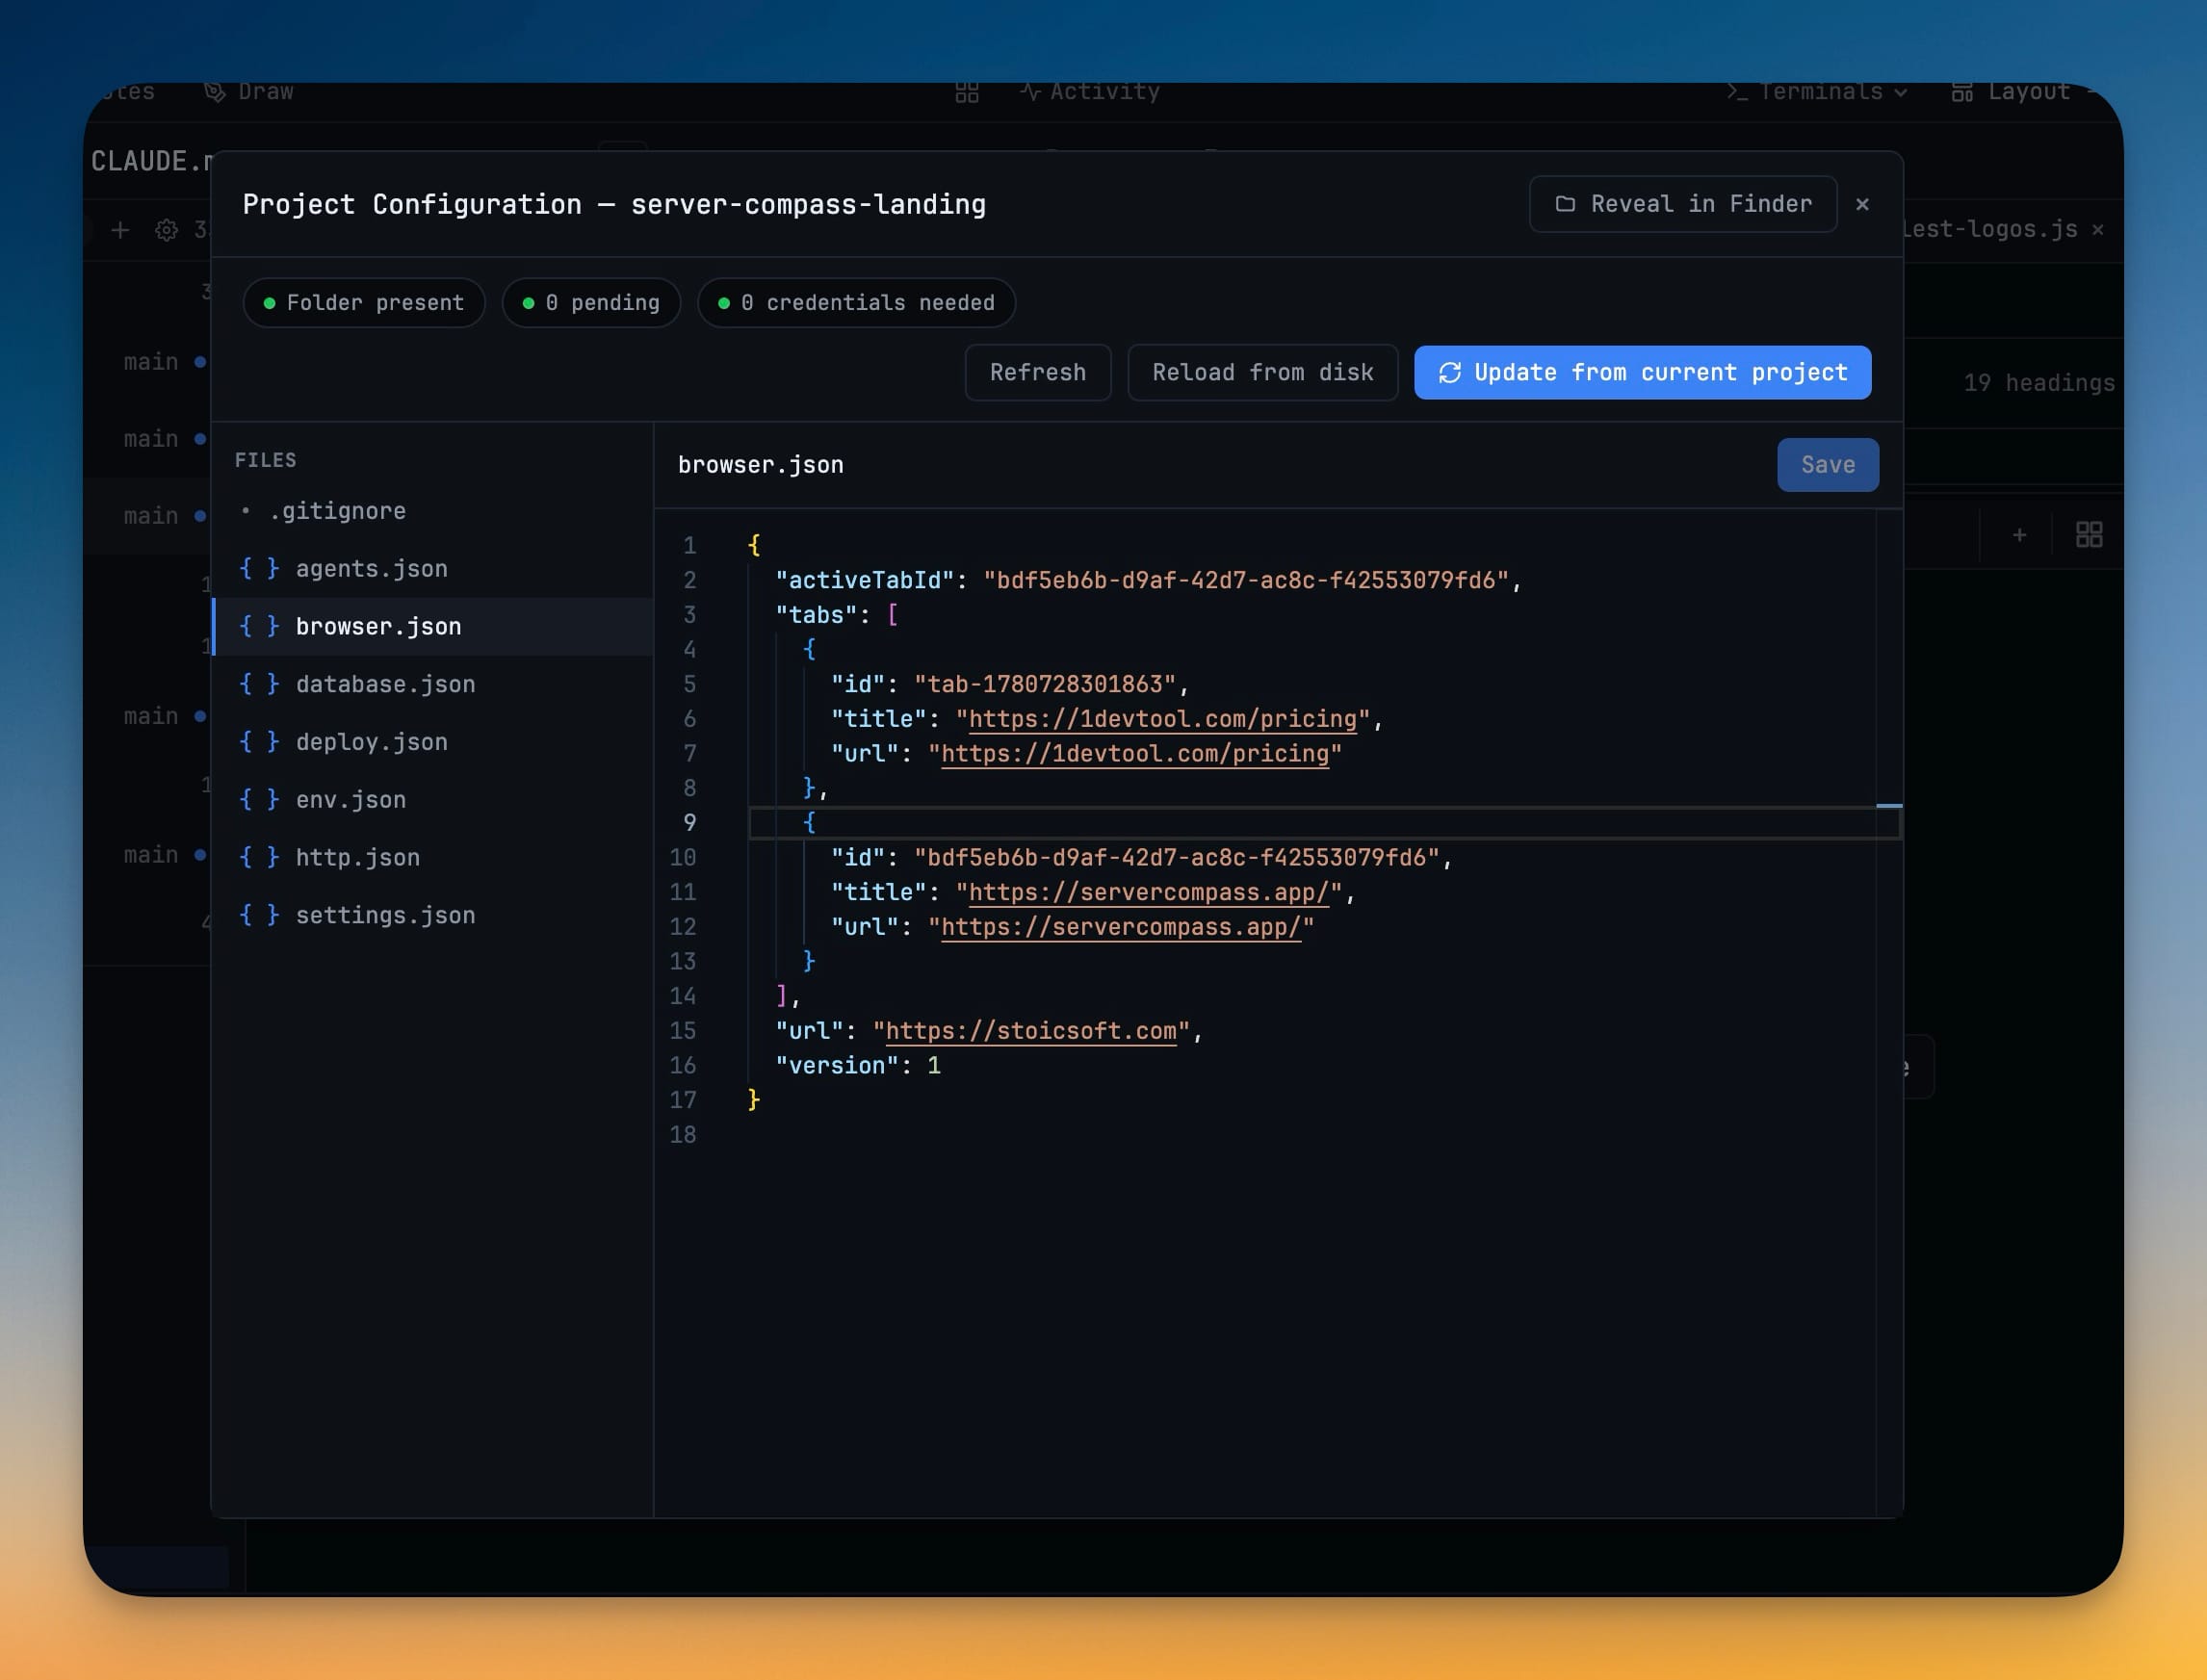Click the braces icon beside agents.json

[x=259, y=568]
